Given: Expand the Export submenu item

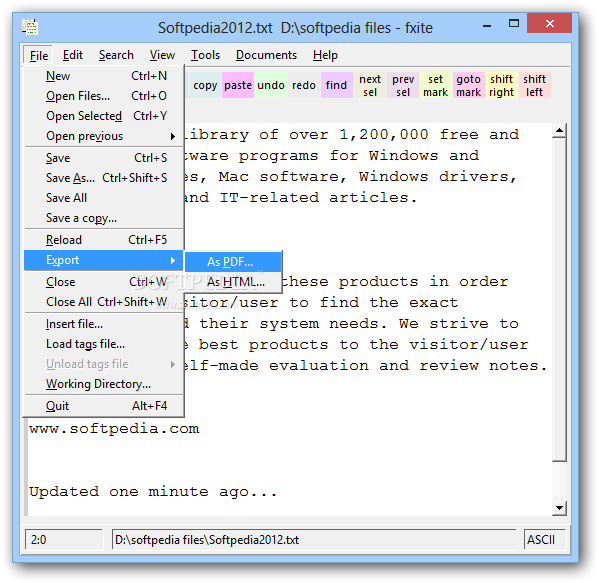Looking at the screenshot, I should pos(104,260).
